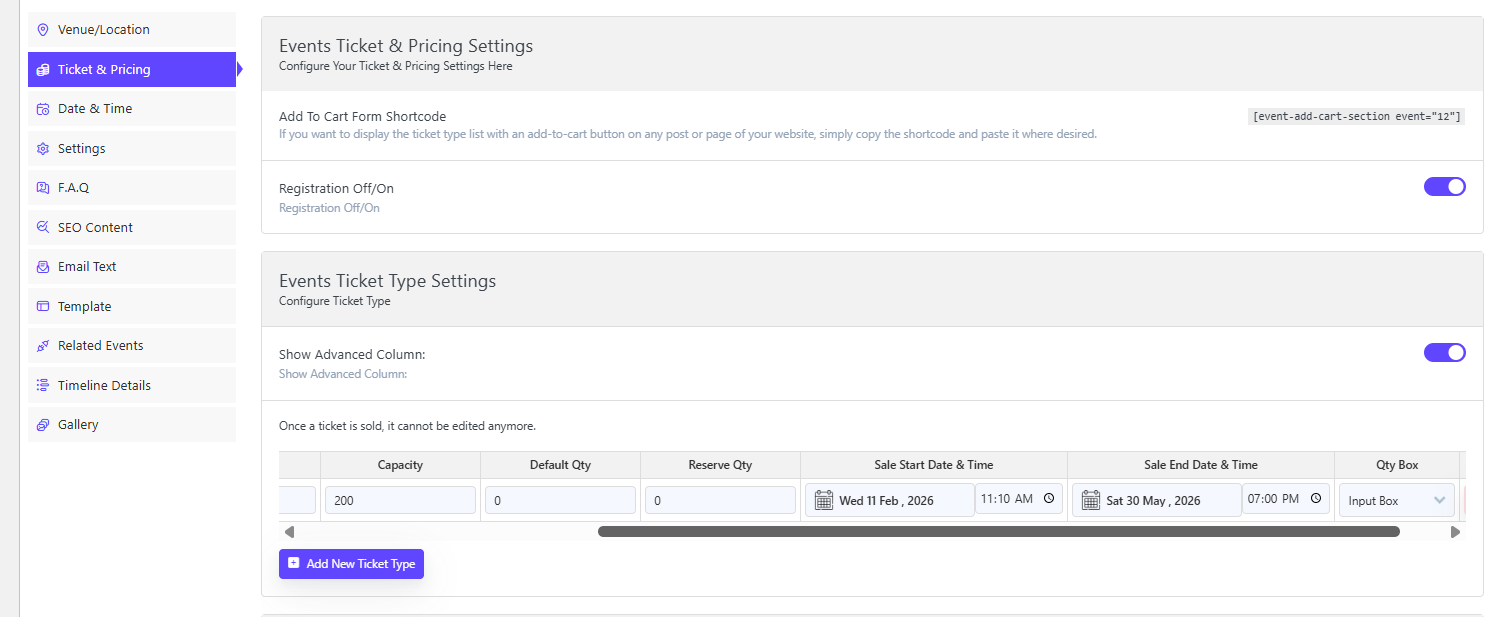1496x617 pixels.
Task: Click the Date & Time calendar icon
Action: click(42, 109)
